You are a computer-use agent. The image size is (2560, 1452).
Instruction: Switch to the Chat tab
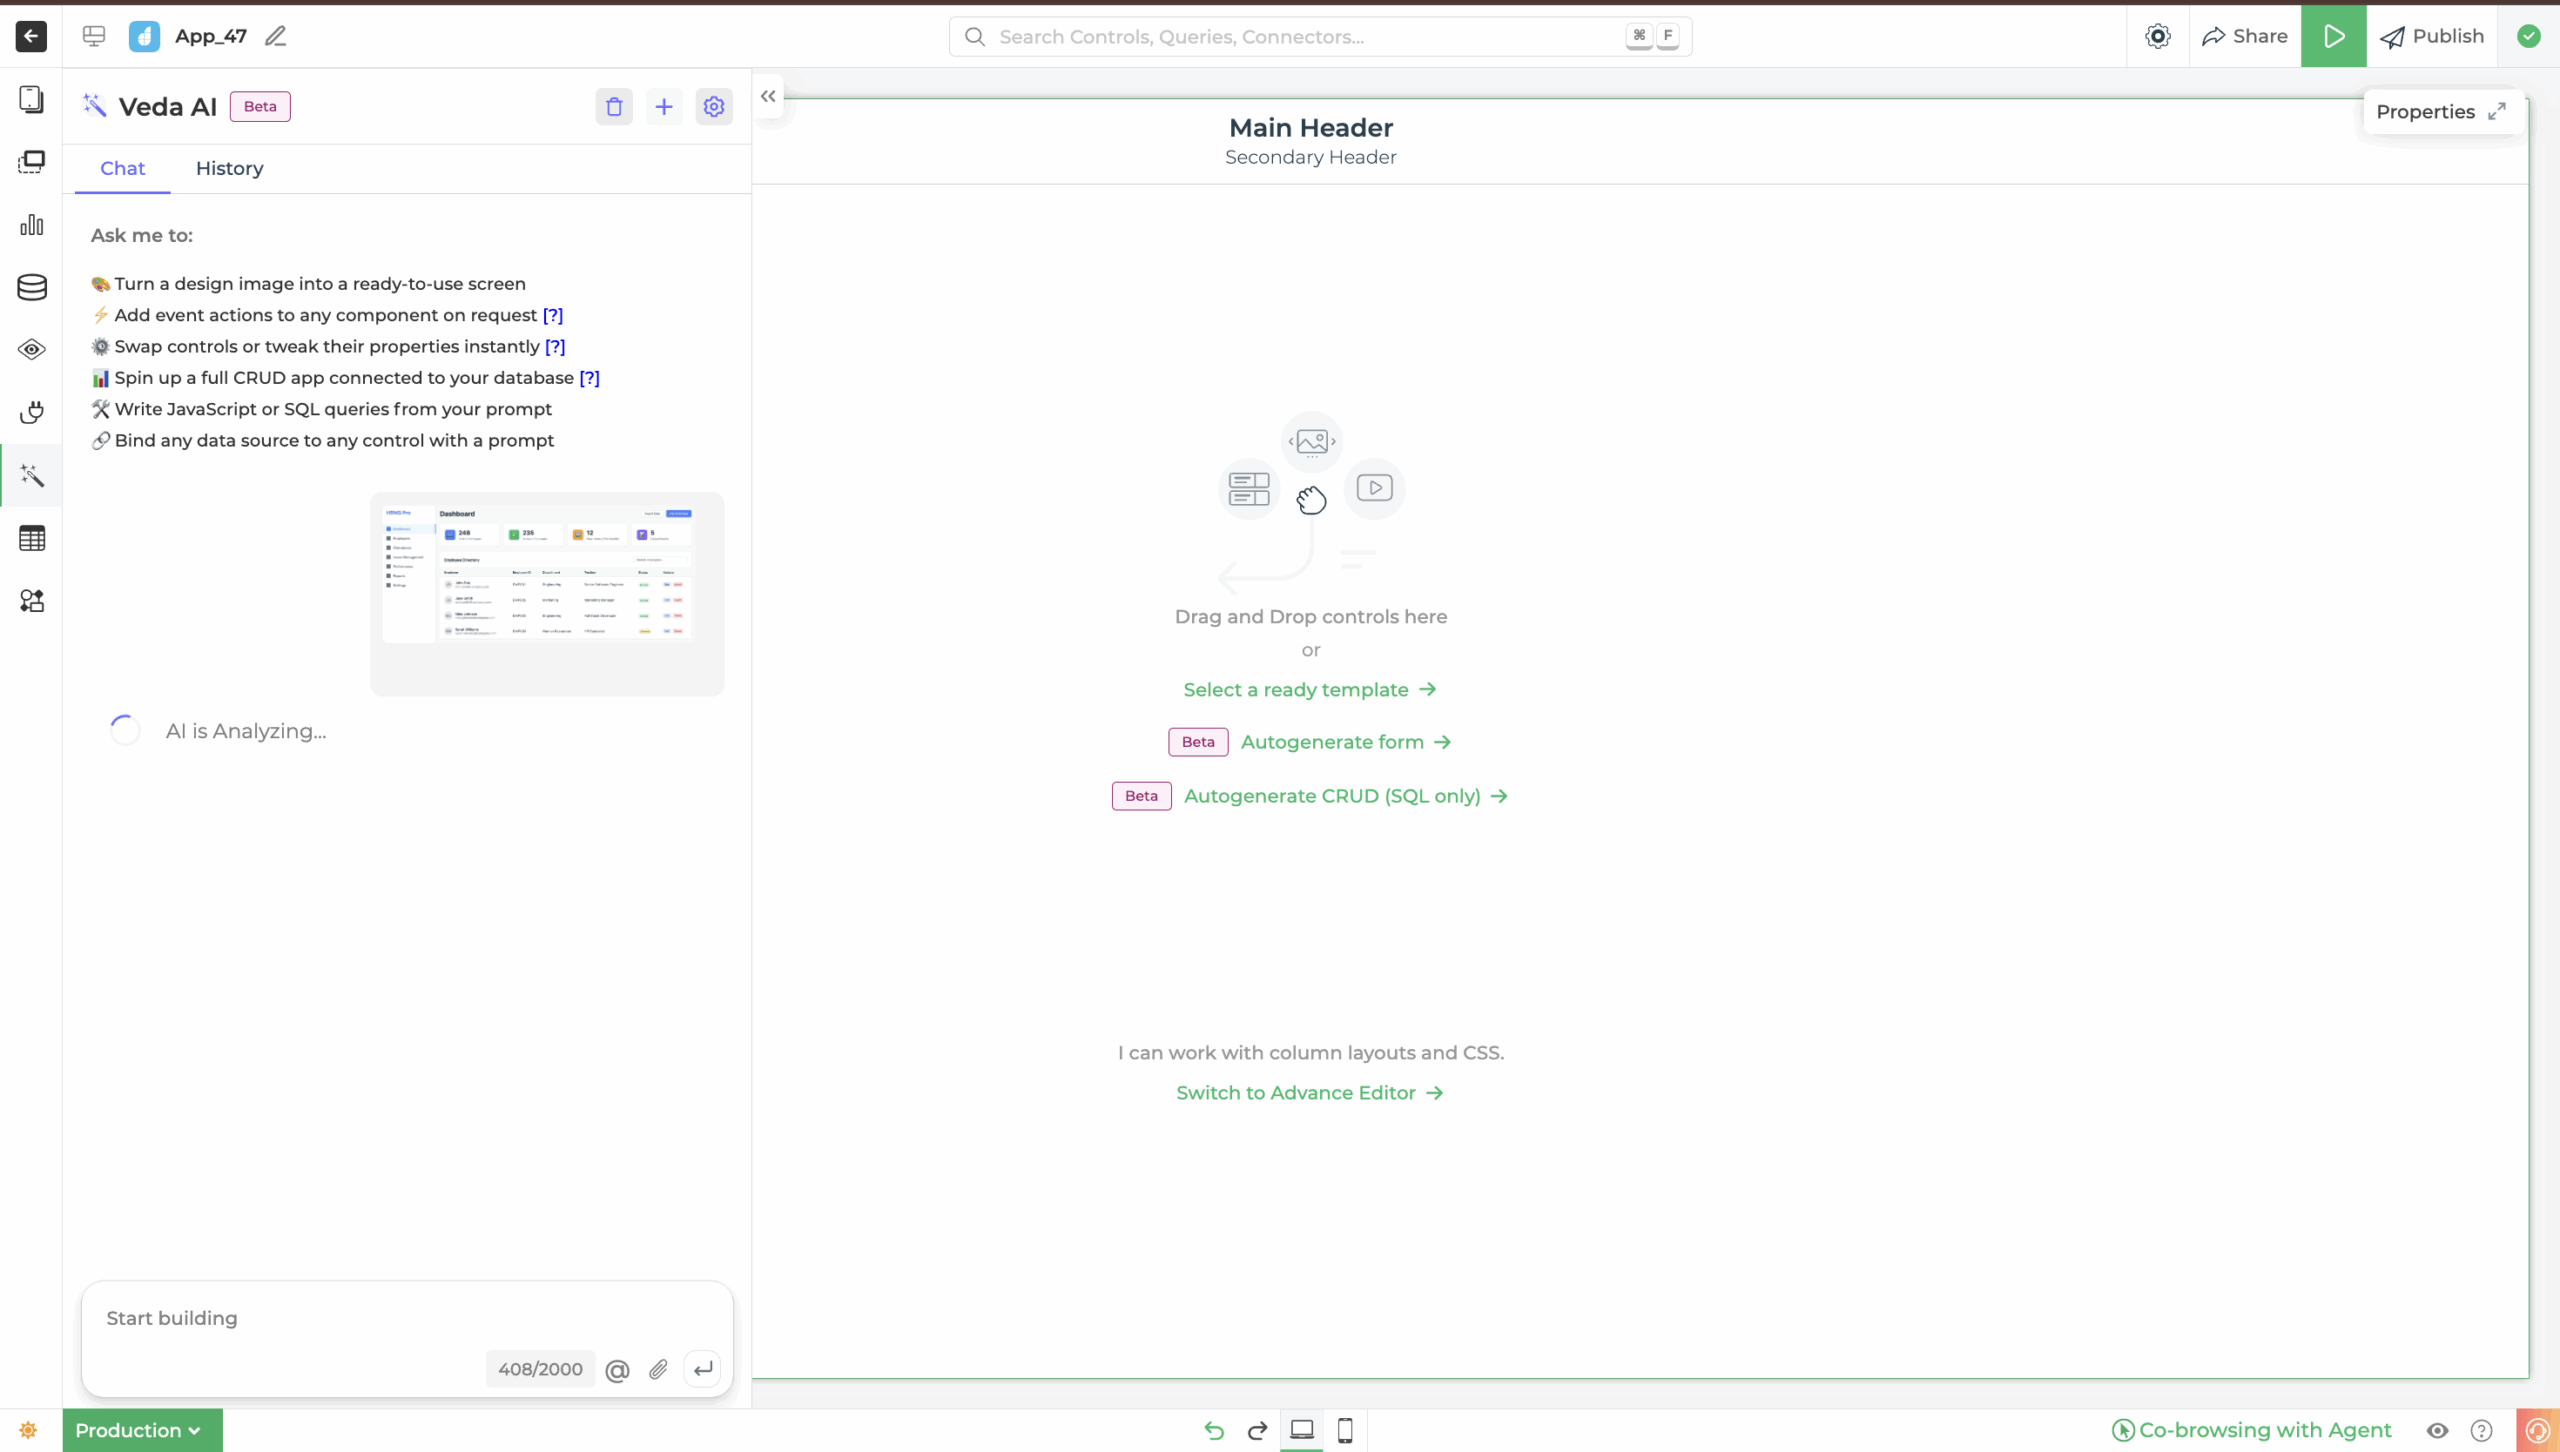122,168
